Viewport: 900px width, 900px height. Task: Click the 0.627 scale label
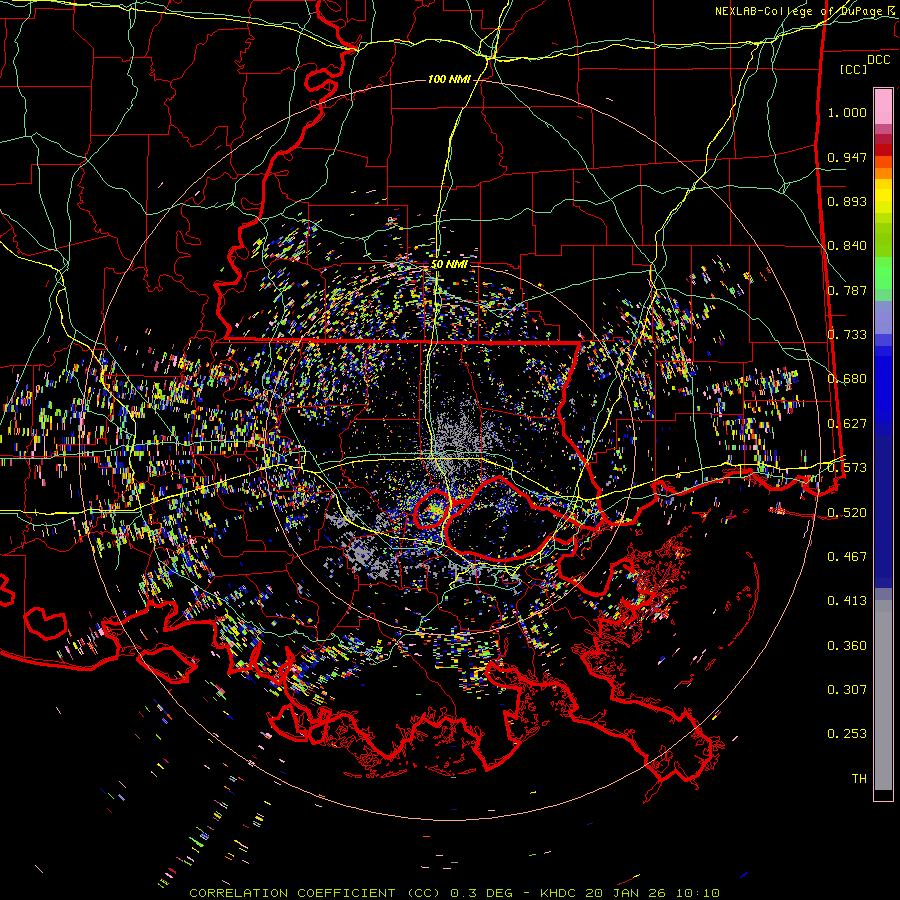(847, 424)
